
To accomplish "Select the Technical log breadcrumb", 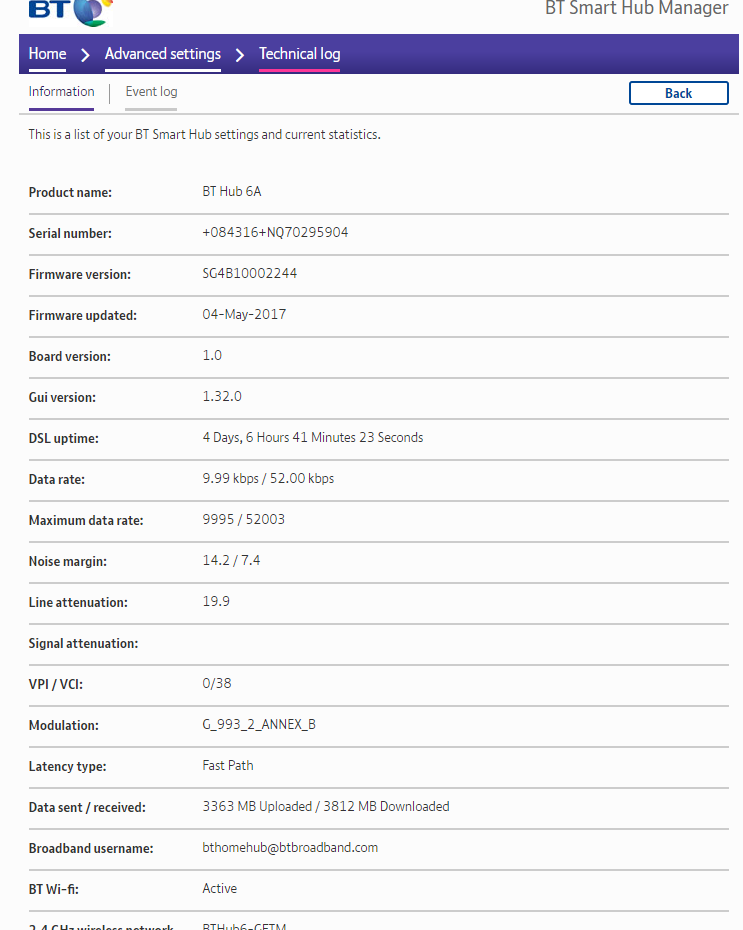I will [299, 54].
